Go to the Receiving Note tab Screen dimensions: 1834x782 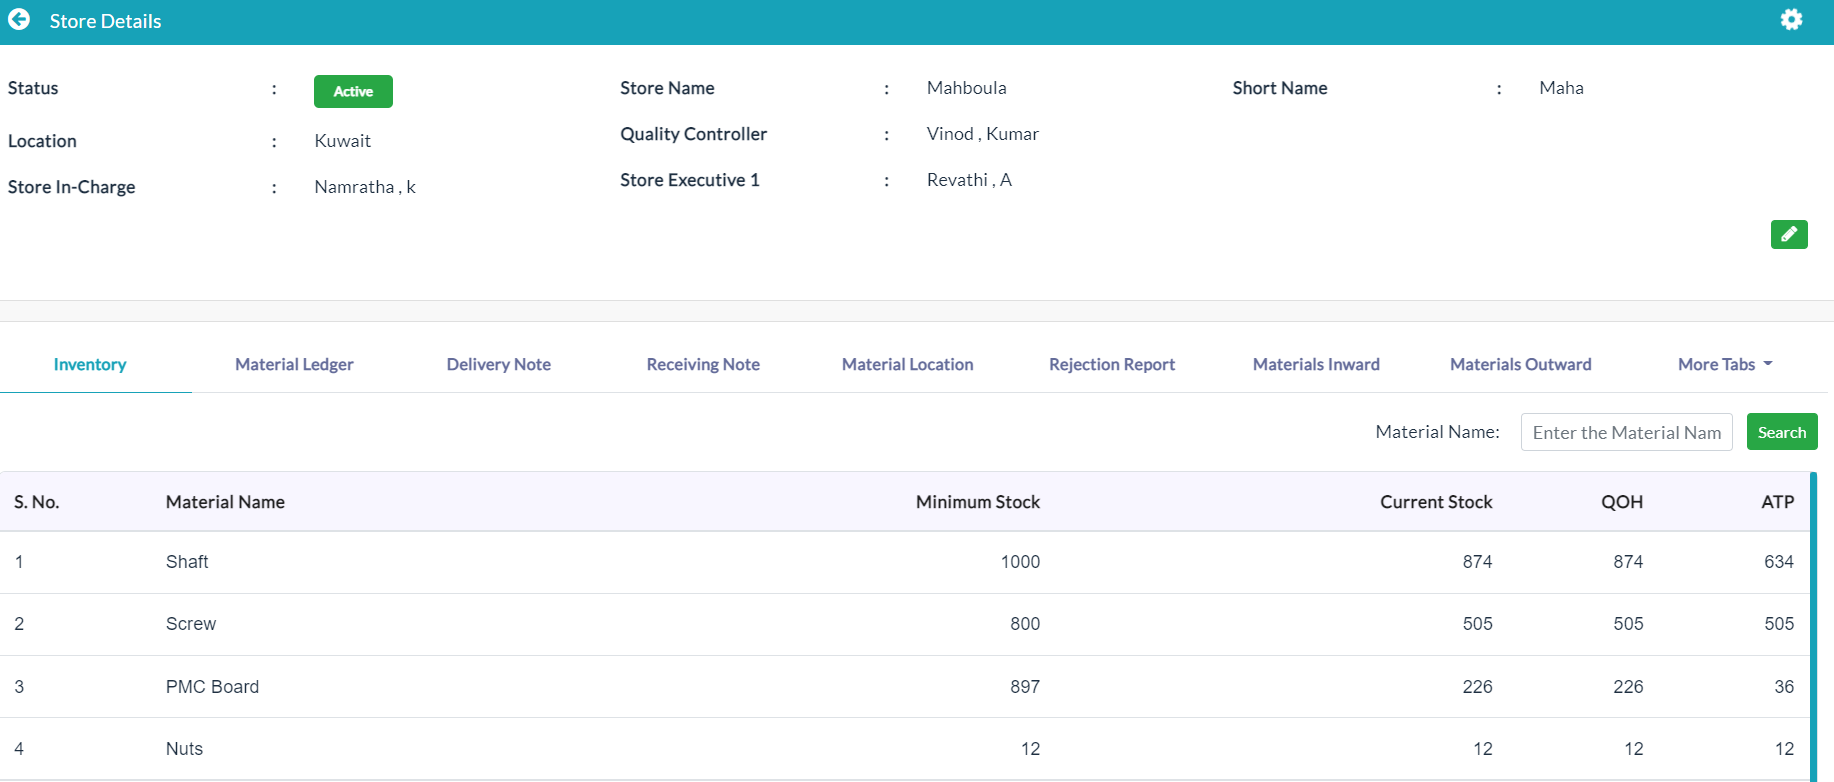pyautogui.click(x=703, y=364)
